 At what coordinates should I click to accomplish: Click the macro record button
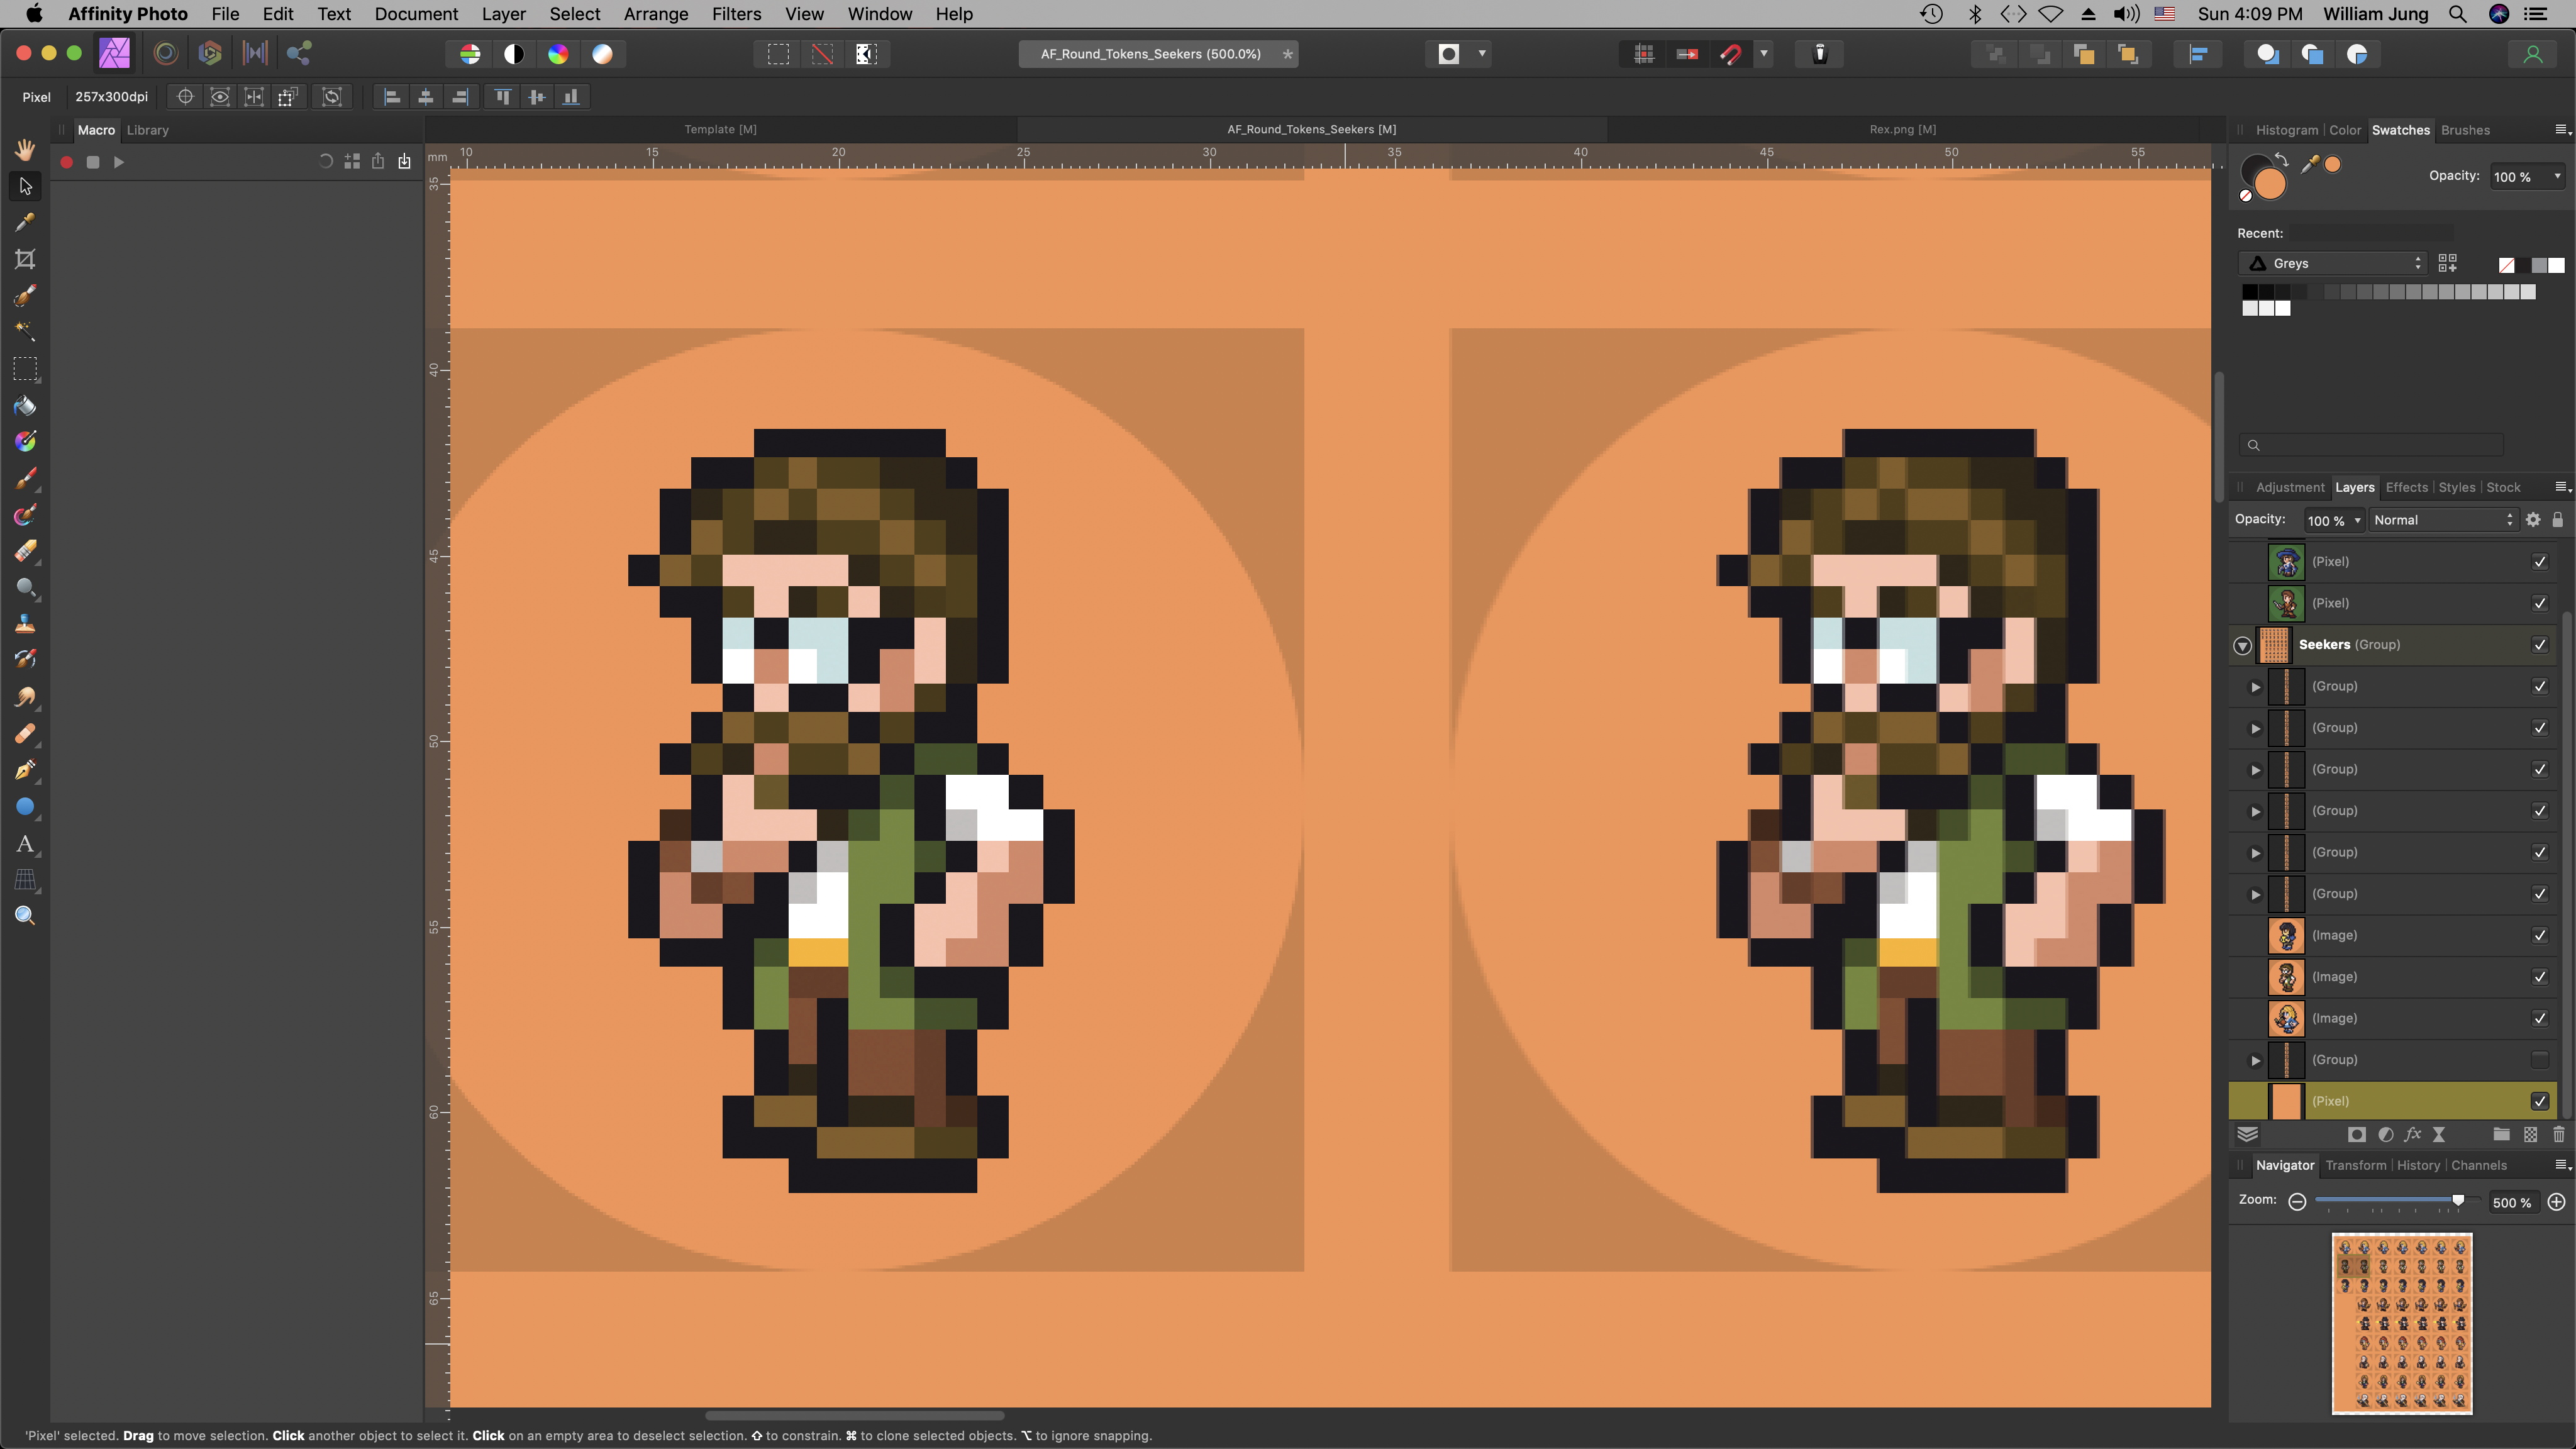pyautogui.click(x=67, y=162)
